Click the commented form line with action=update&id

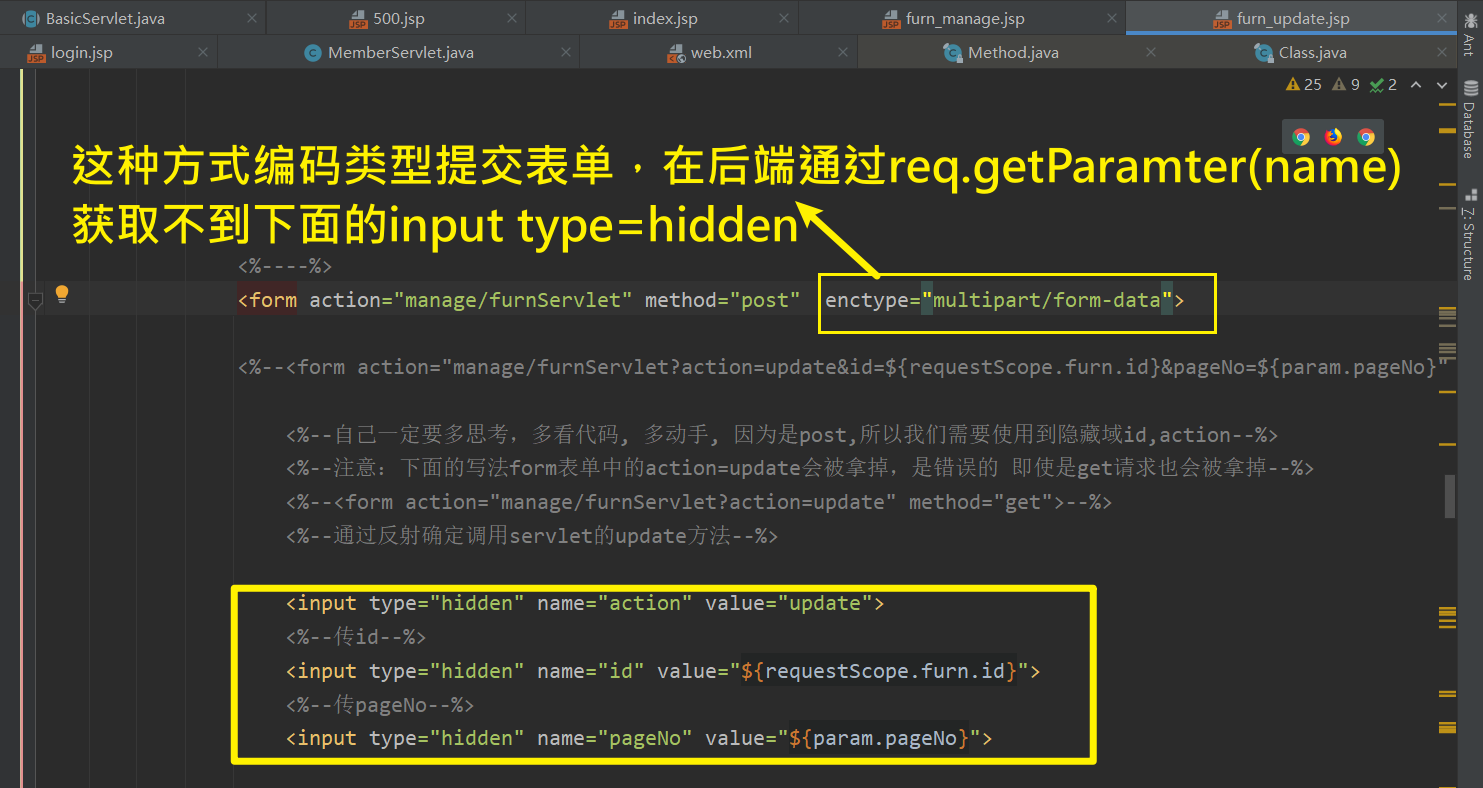tap(843, 367)
